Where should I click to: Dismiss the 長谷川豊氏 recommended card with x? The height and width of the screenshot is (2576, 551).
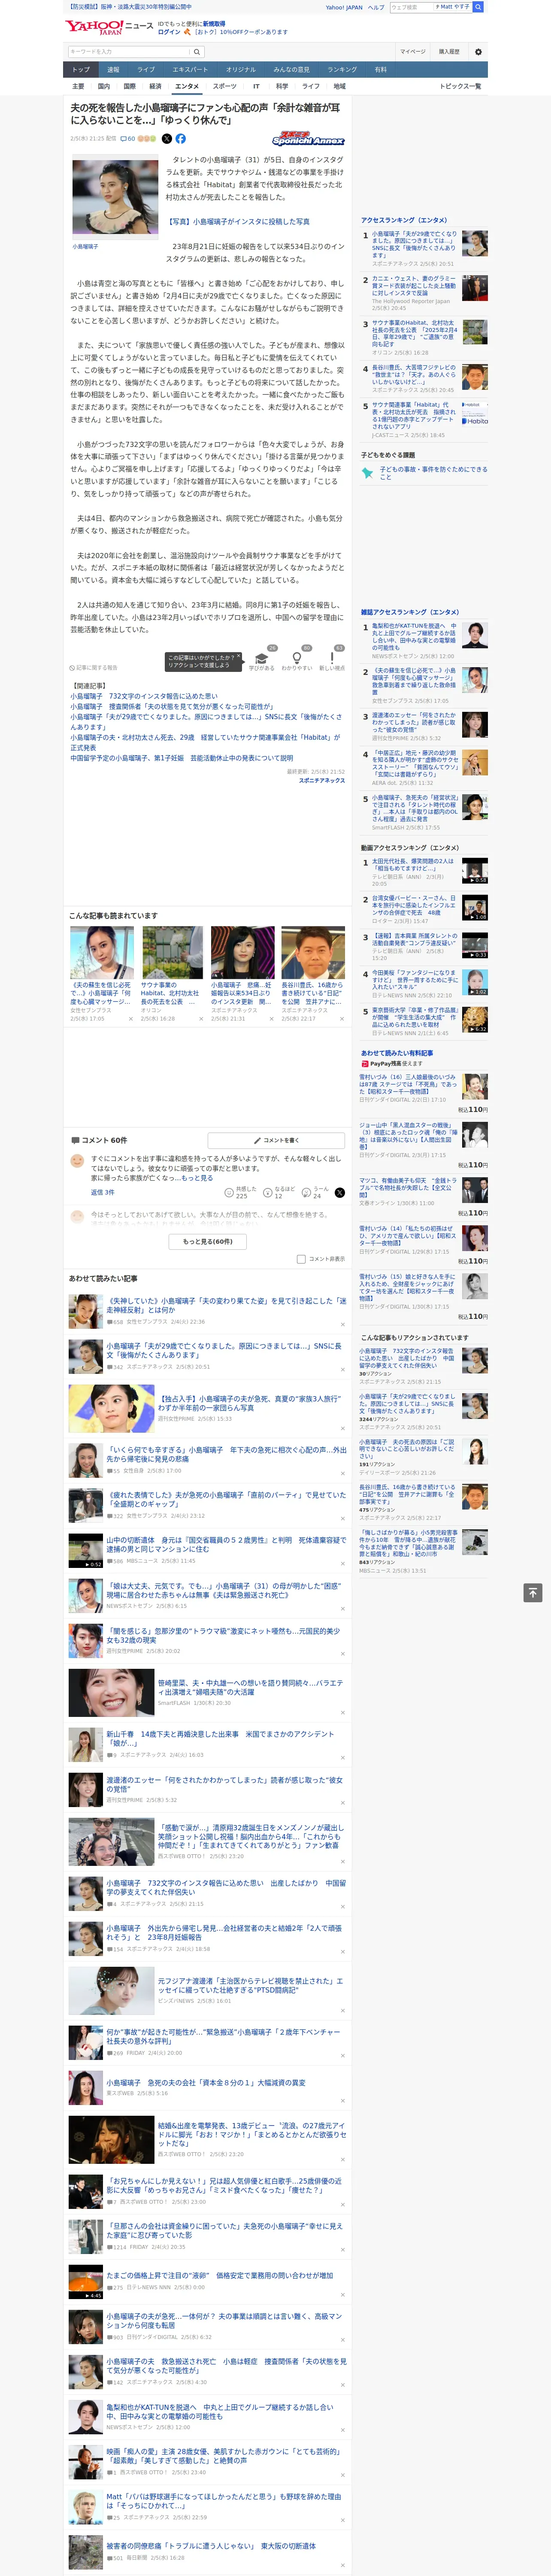[x=341, y=1018]
